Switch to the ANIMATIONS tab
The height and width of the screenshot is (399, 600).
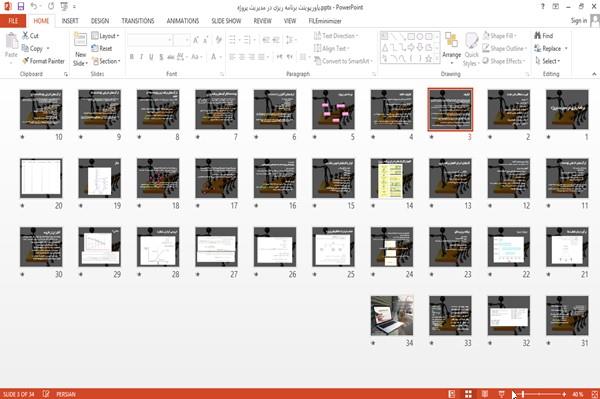click(x=183, y=21)
